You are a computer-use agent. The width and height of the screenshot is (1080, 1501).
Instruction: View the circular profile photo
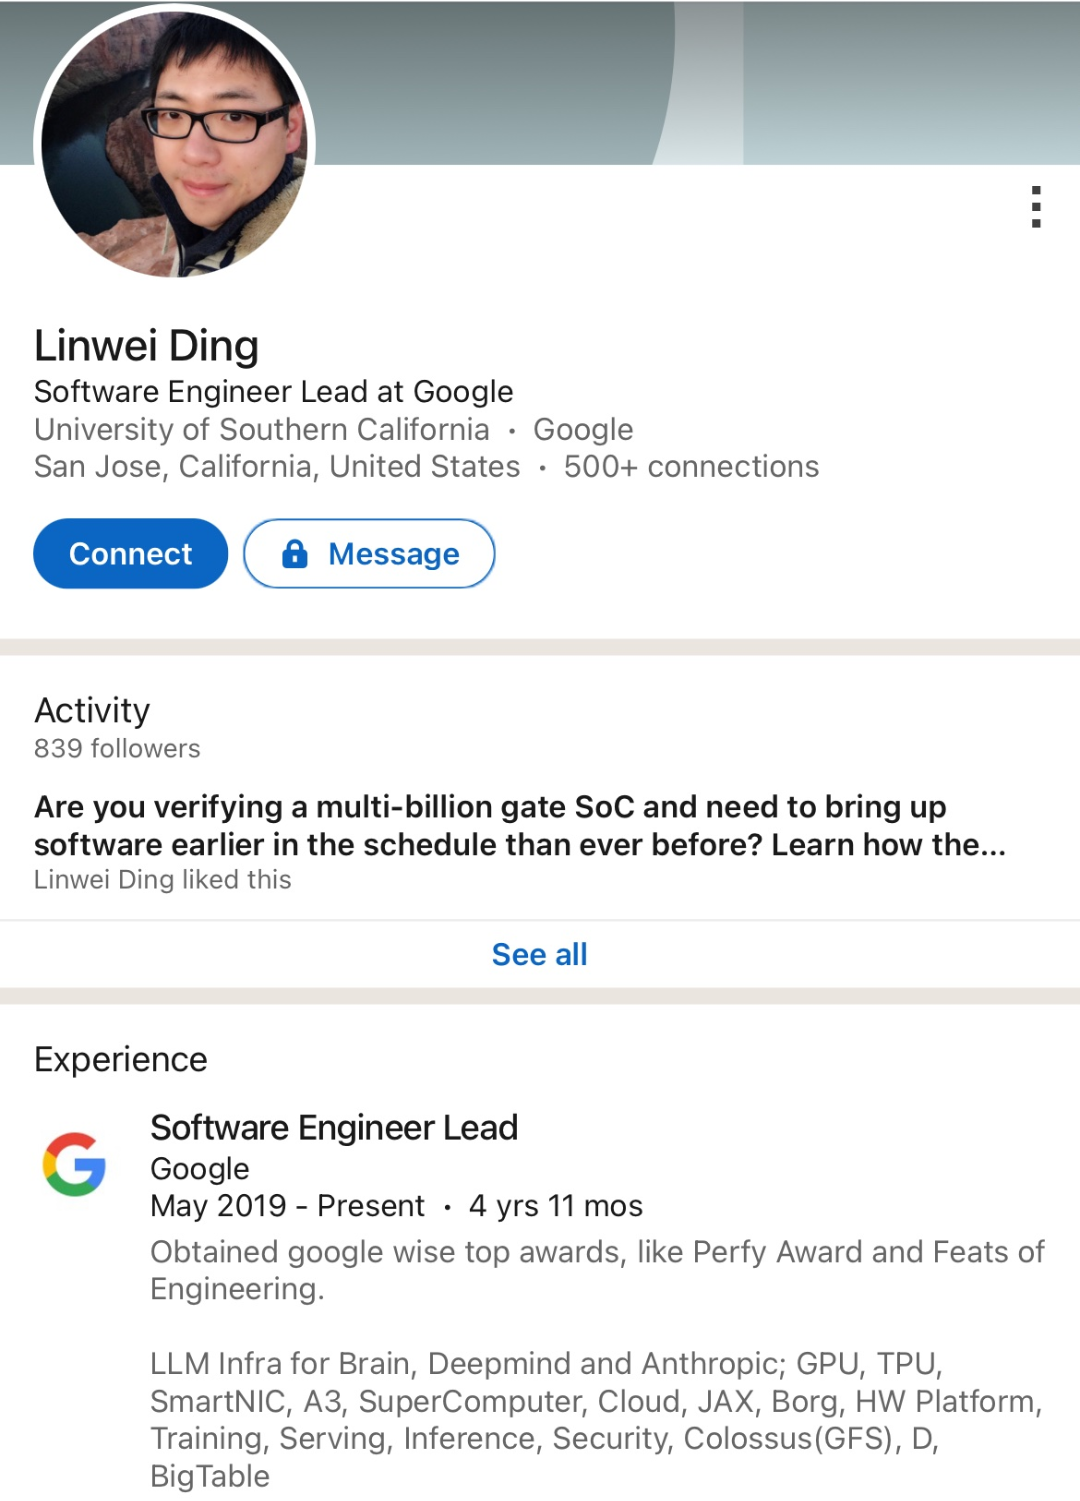coord(175,142)
